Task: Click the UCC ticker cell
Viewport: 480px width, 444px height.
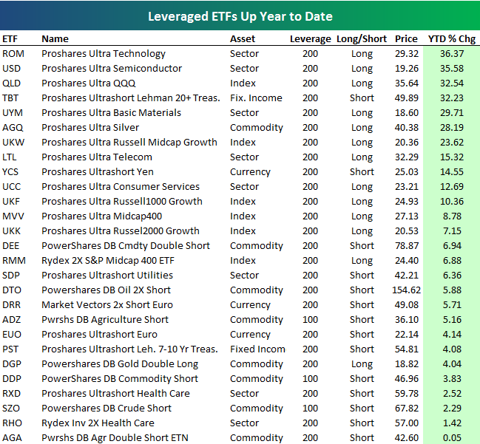Action: (x=11, y=187)
